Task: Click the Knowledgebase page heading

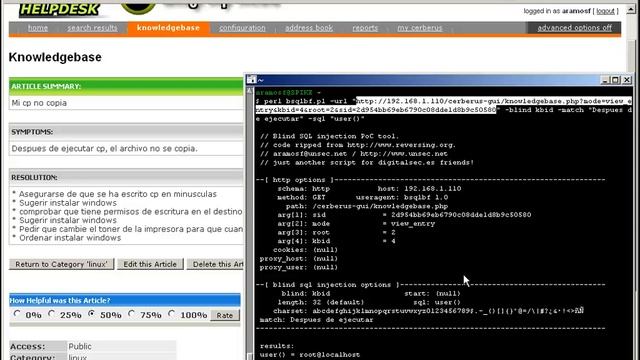Action: 55,57
